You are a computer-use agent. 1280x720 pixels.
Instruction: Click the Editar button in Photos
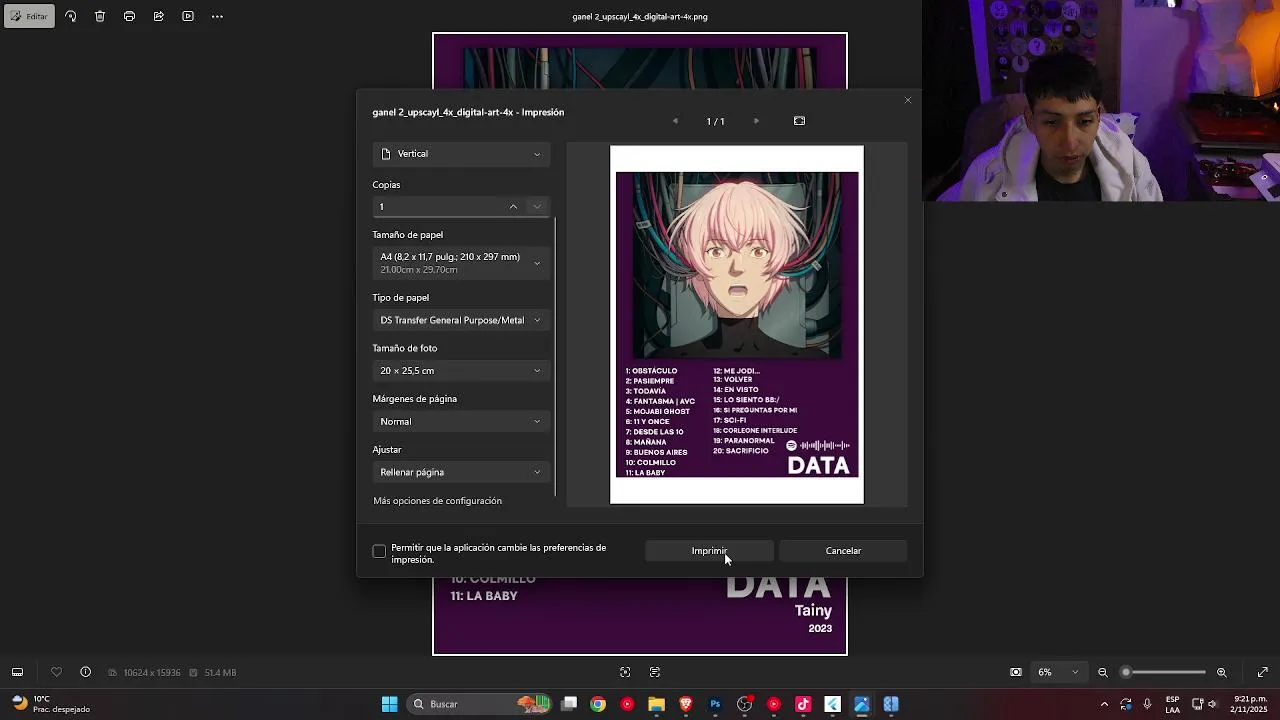pos(29,16)
